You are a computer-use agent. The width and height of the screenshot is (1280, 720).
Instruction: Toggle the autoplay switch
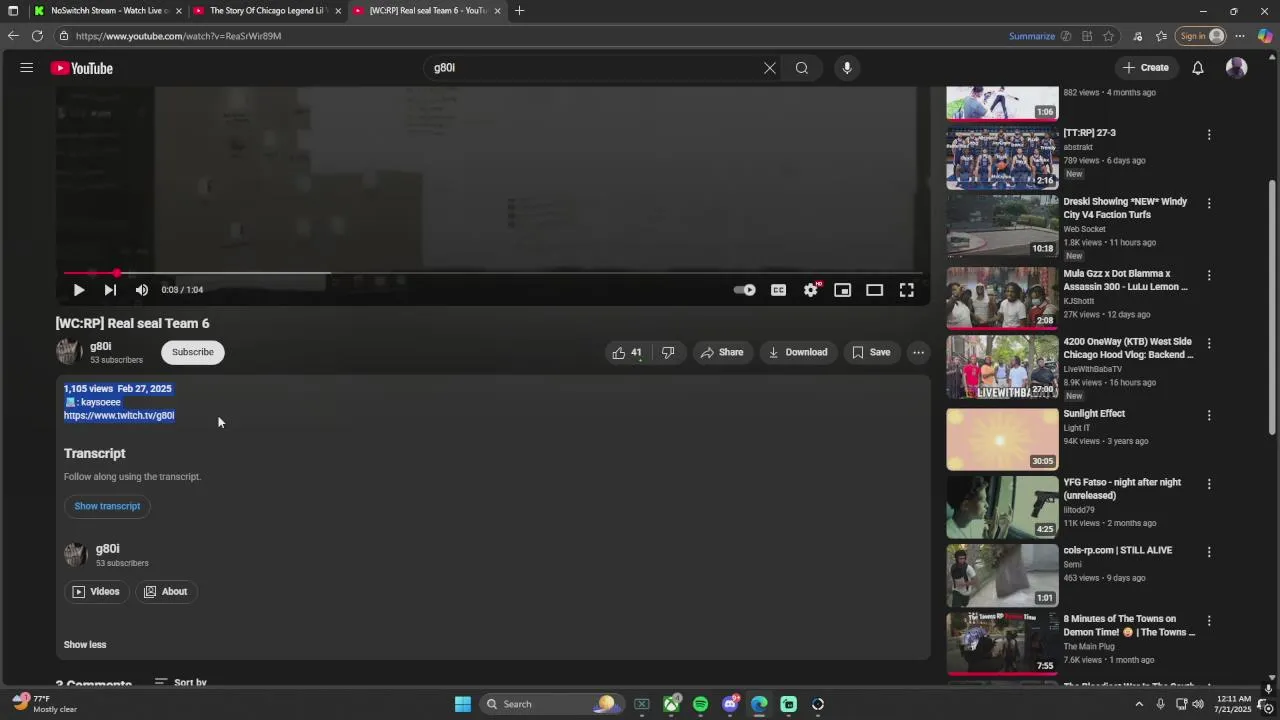pos(745,290)
